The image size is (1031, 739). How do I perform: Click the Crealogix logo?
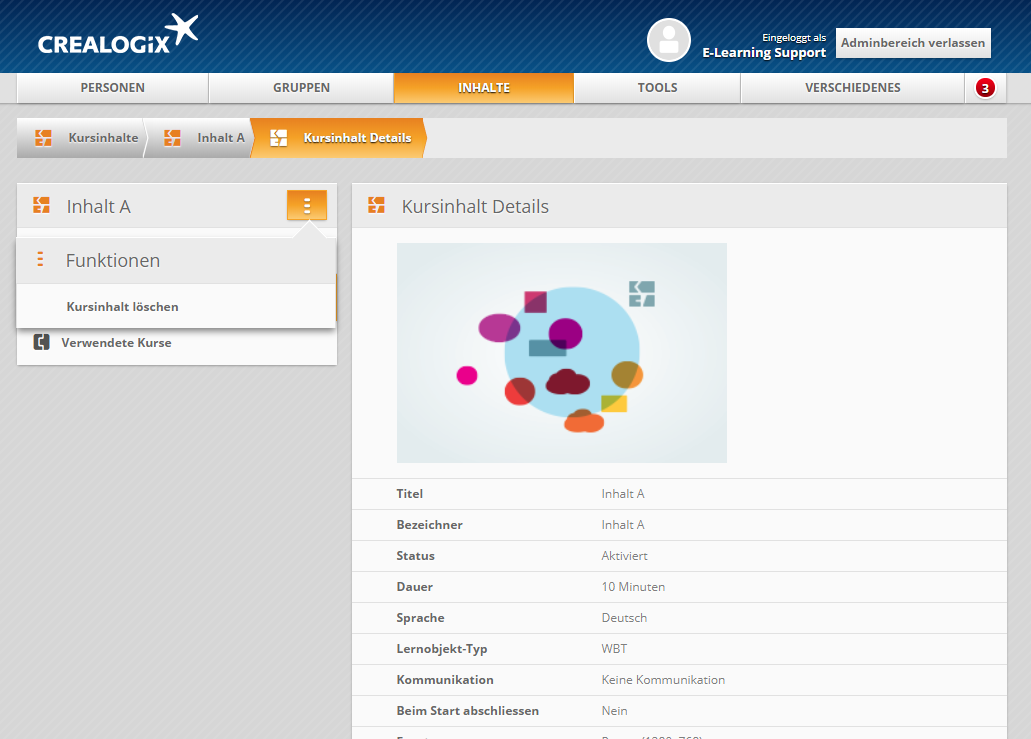tap(117, 36)
